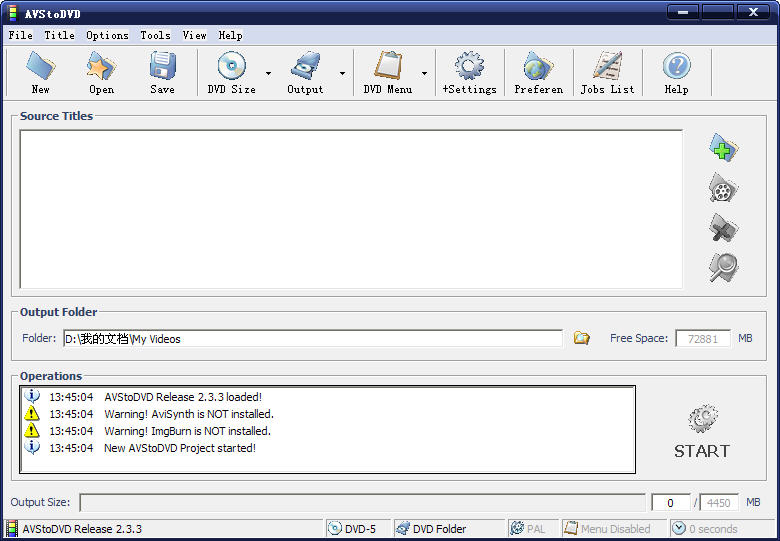Screen dimensions: 780x541
Task: Remove the title using the X icon
Action: [x=724, y=228]
